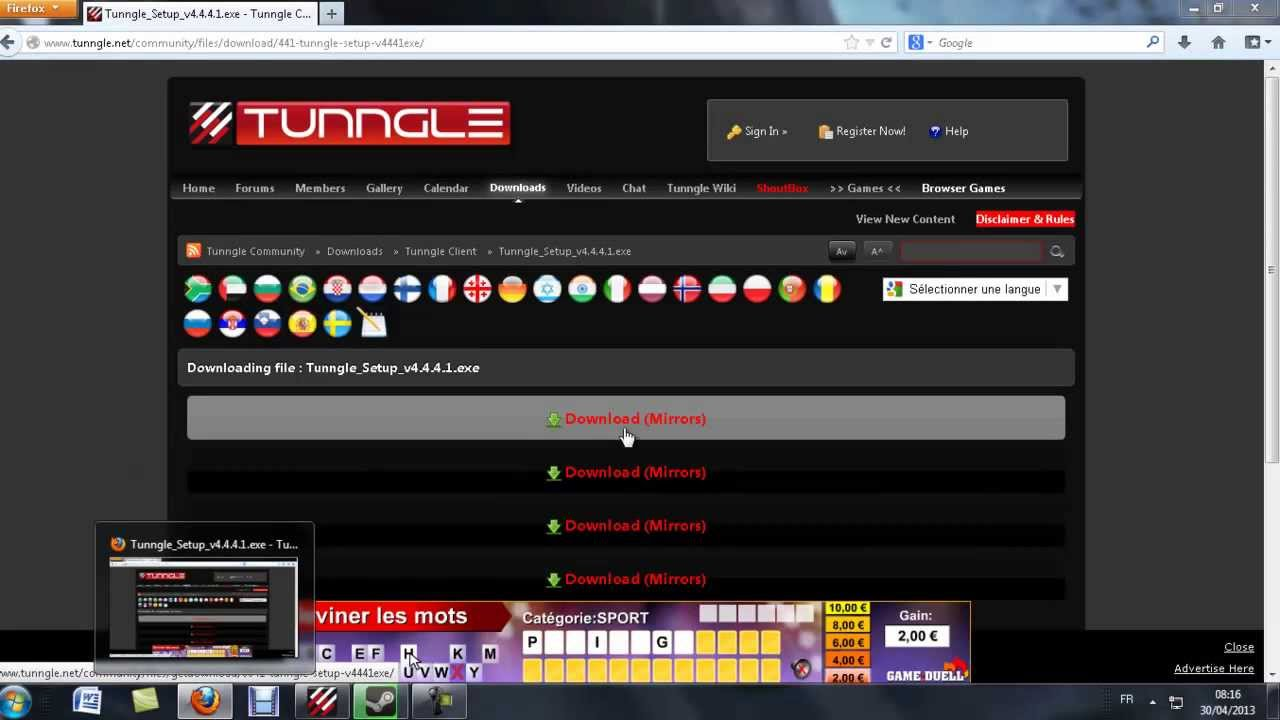Select the Portugal flag icon
Screen dimensions: 1280x720
click(x=792, y=289)
